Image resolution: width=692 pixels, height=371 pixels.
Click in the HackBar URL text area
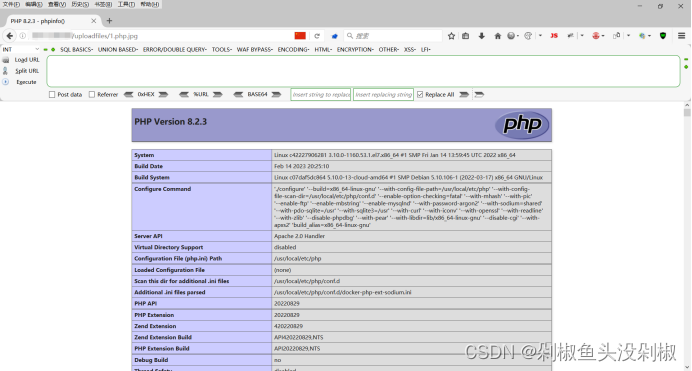[363, 71]
